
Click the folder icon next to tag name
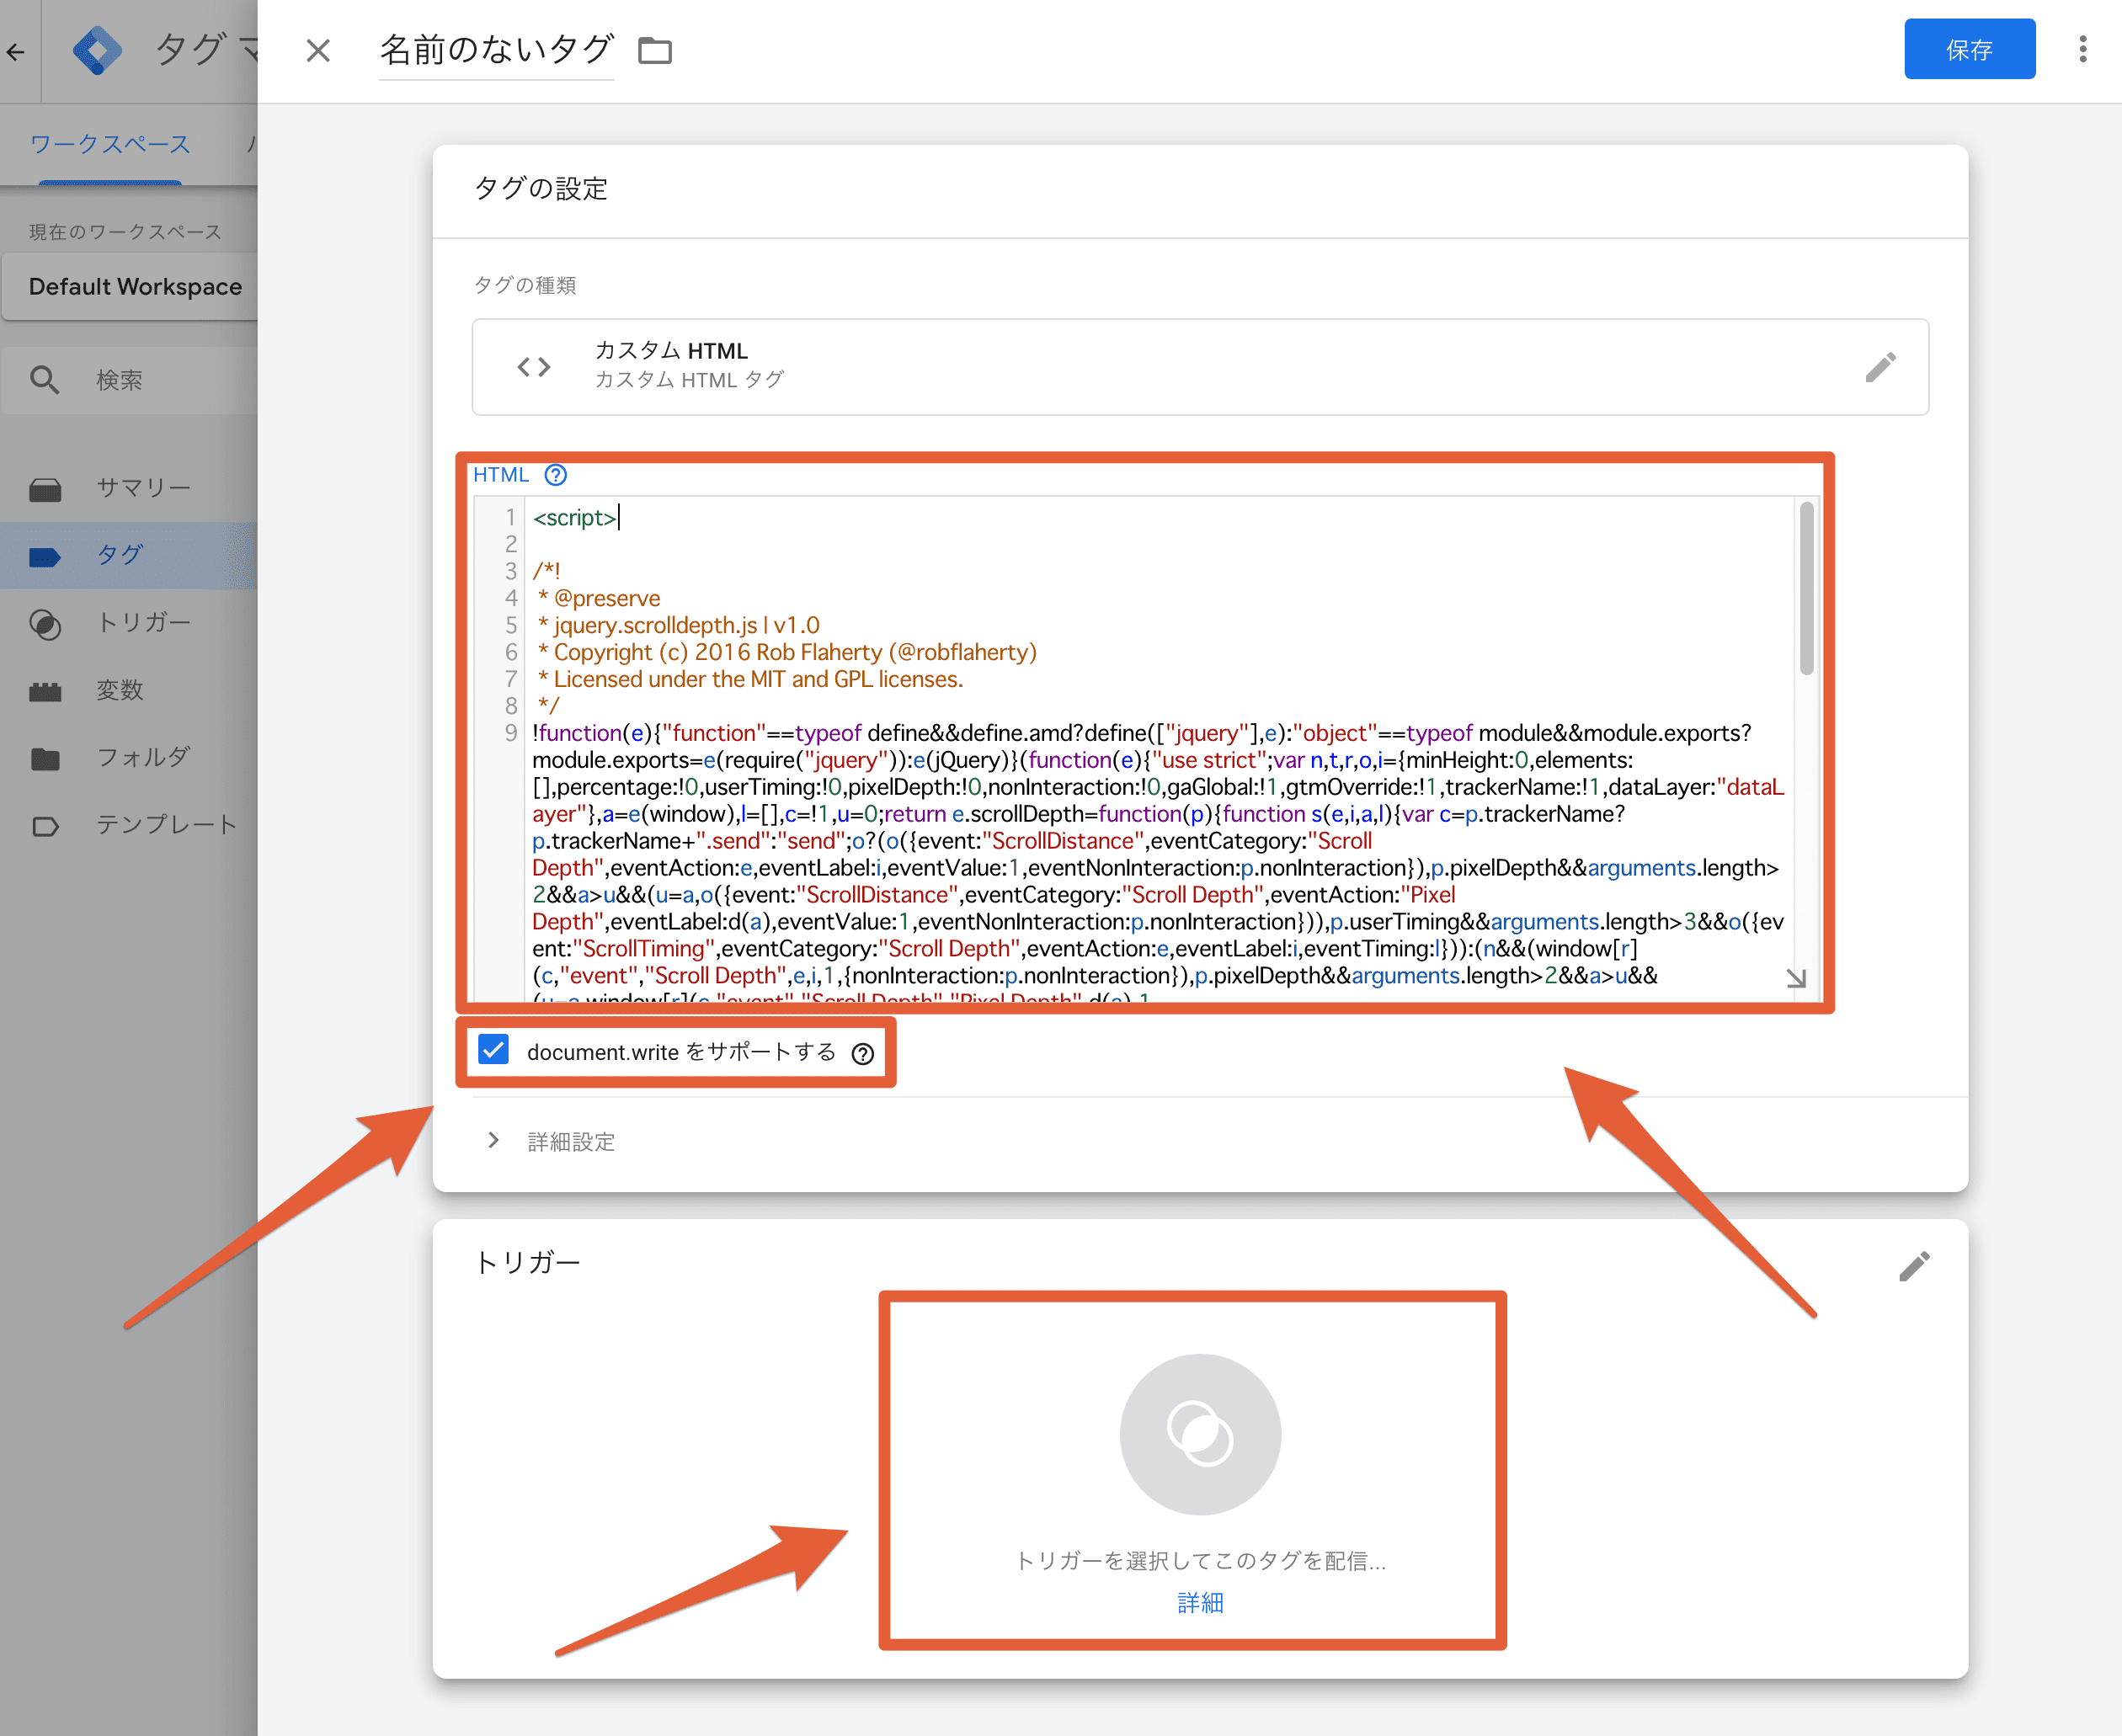tap(655, 50)
